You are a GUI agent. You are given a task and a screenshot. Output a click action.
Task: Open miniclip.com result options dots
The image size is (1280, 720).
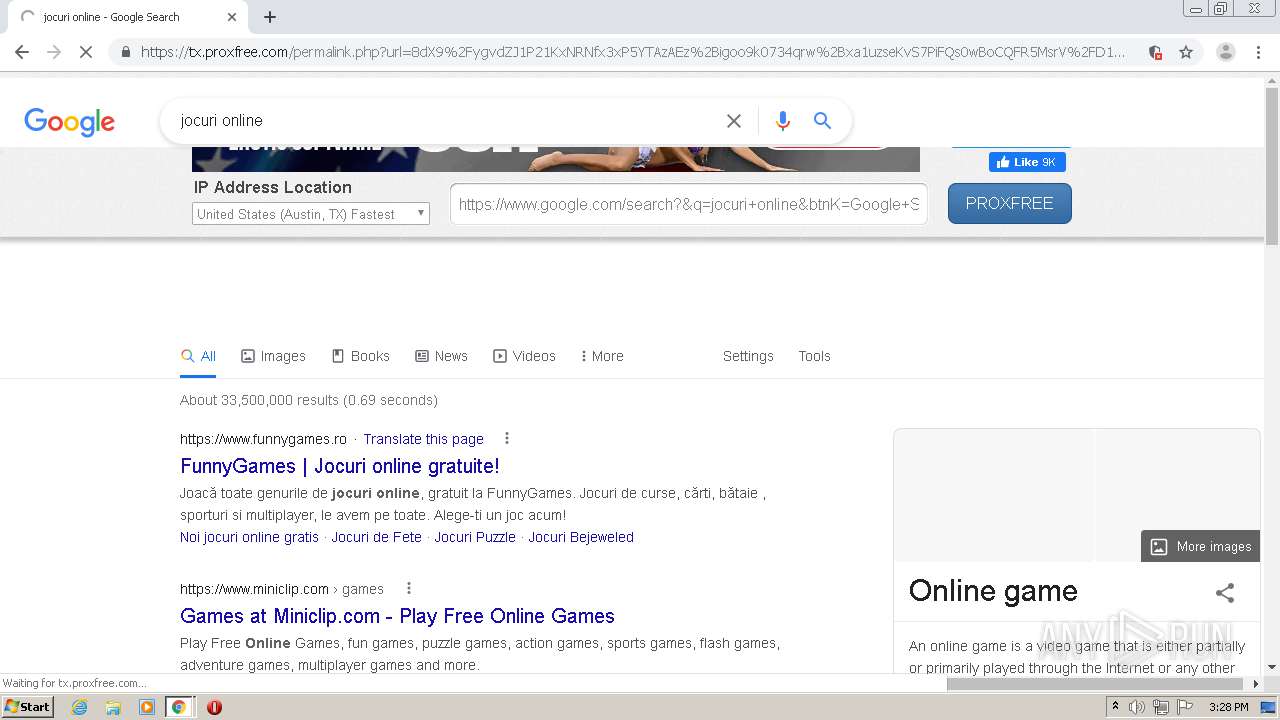[x=408, y=588]
